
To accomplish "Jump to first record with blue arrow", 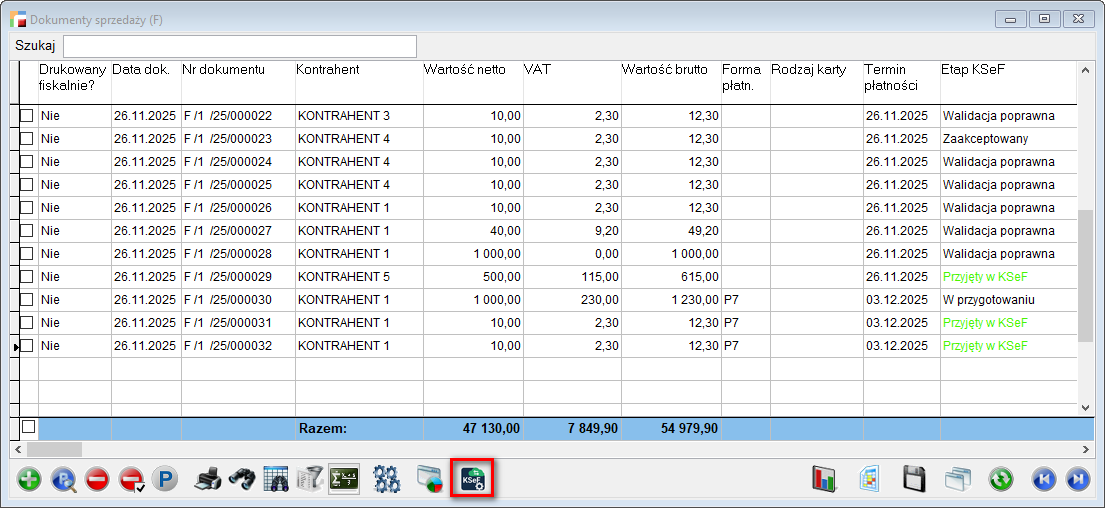I will coord(1044,479).
